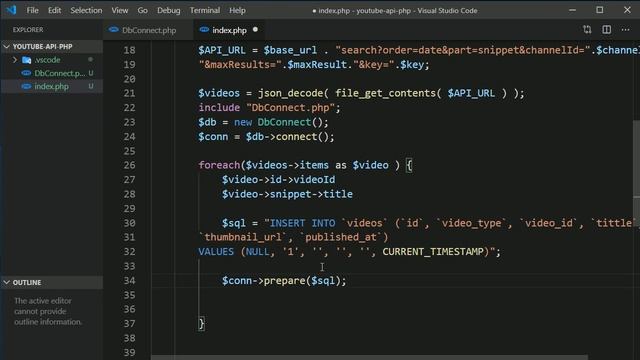Click the EXPLORER panel header
Viewport: 640px width, 360px height.
(28, 30)
